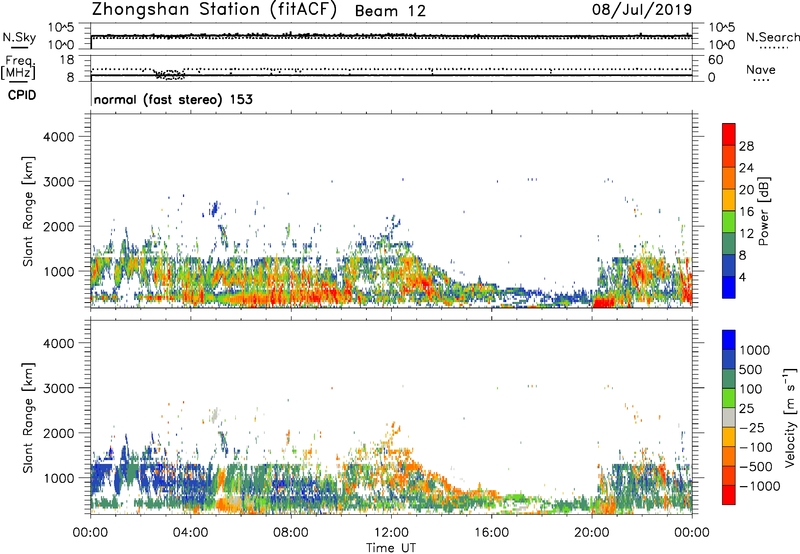Click the "1000" tick in power panel

(x=59, y=271)
